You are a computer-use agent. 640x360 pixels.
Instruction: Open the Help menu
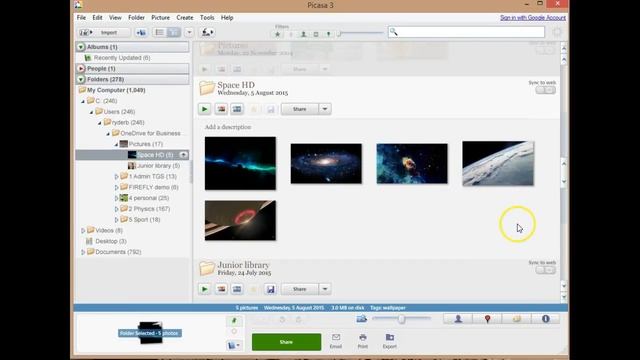(x=227, y=18)
